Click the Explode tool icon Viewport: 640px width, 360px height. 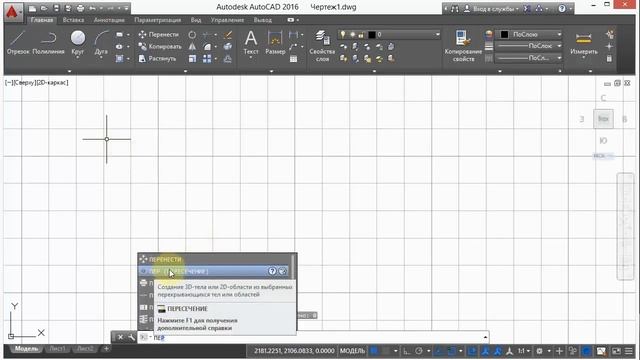[x=228, y=47]
